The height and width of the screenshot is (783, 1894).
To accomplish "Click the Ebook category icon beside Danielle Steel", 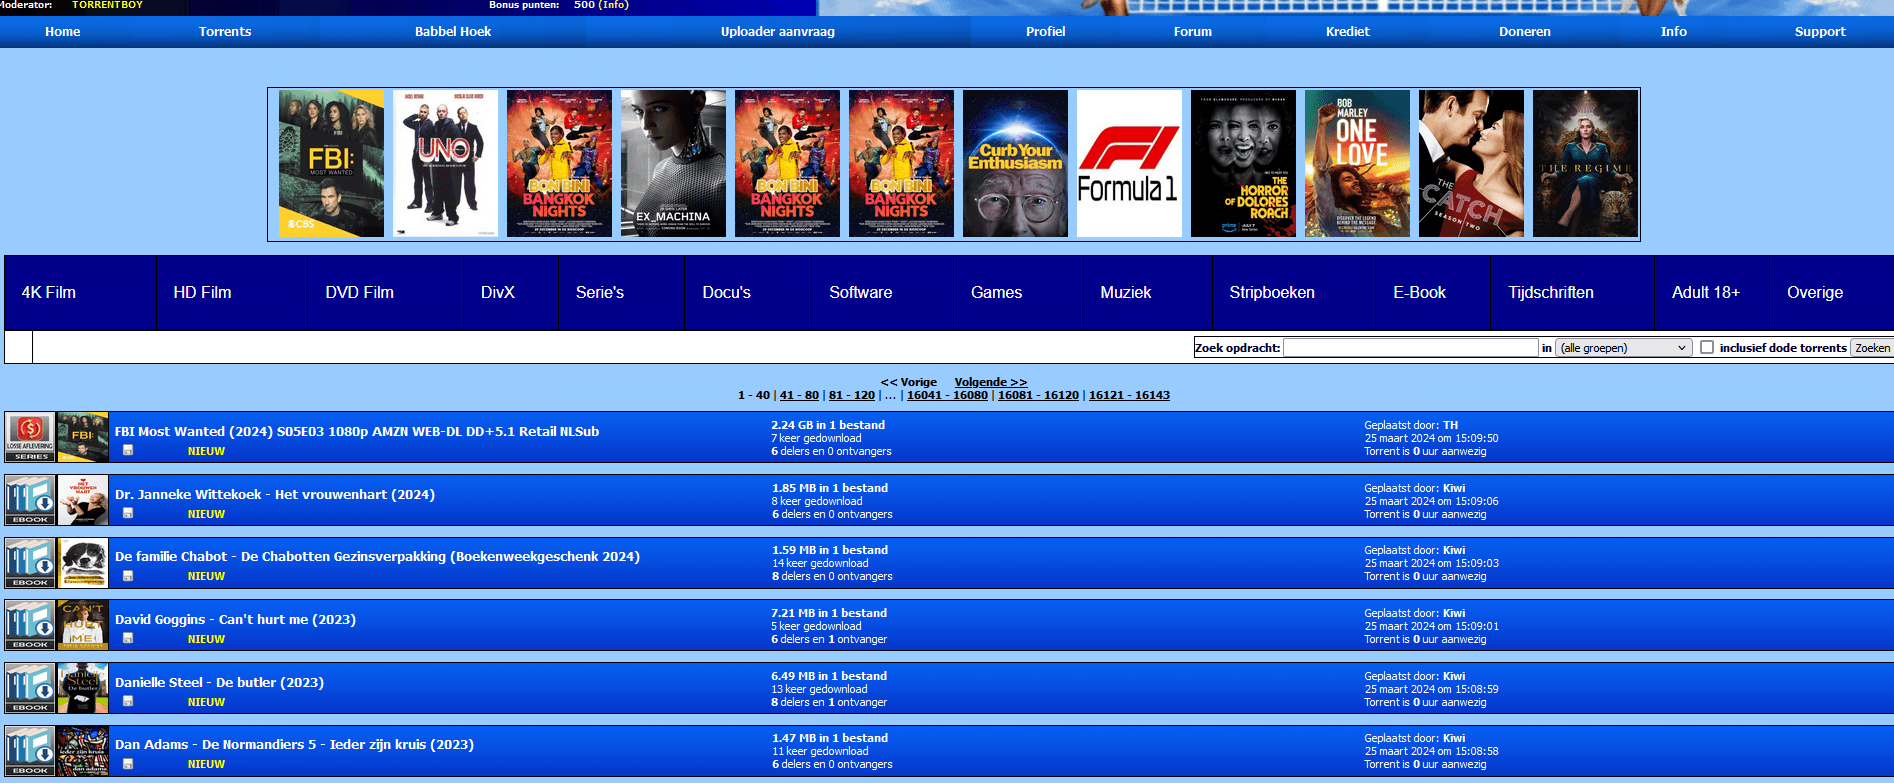I will (30, 688).
